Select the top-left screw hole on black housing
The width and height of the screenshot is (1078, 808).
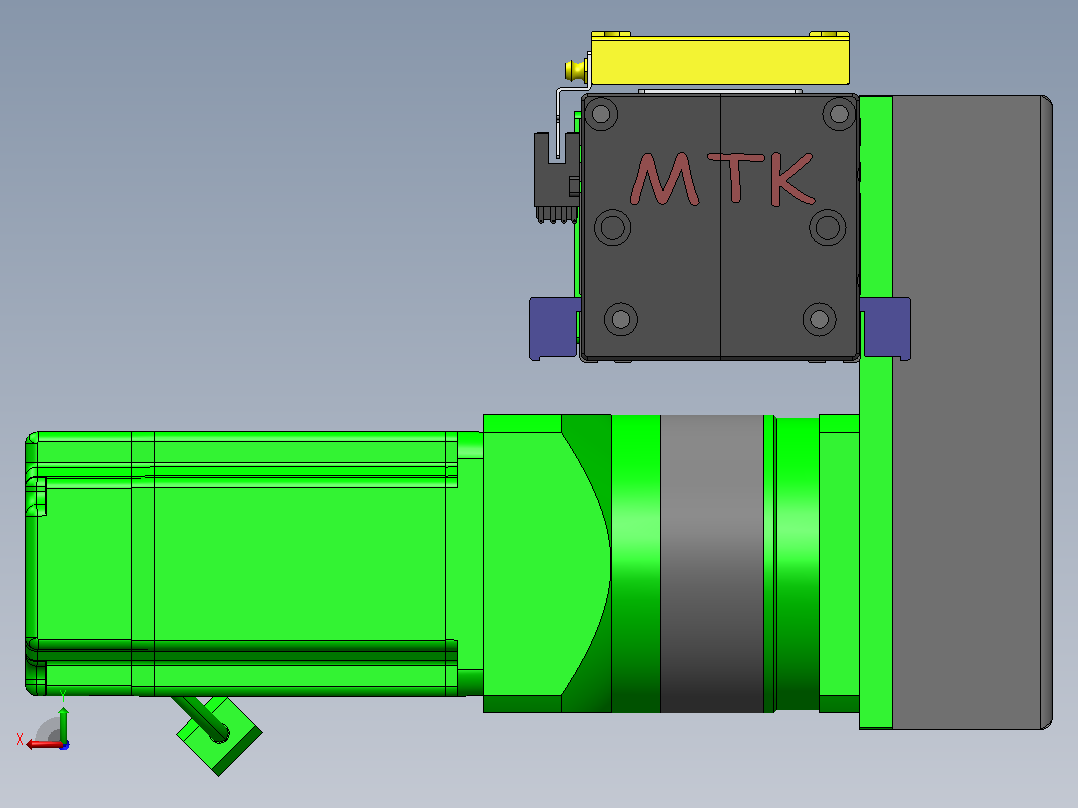(x=601, y=113)
